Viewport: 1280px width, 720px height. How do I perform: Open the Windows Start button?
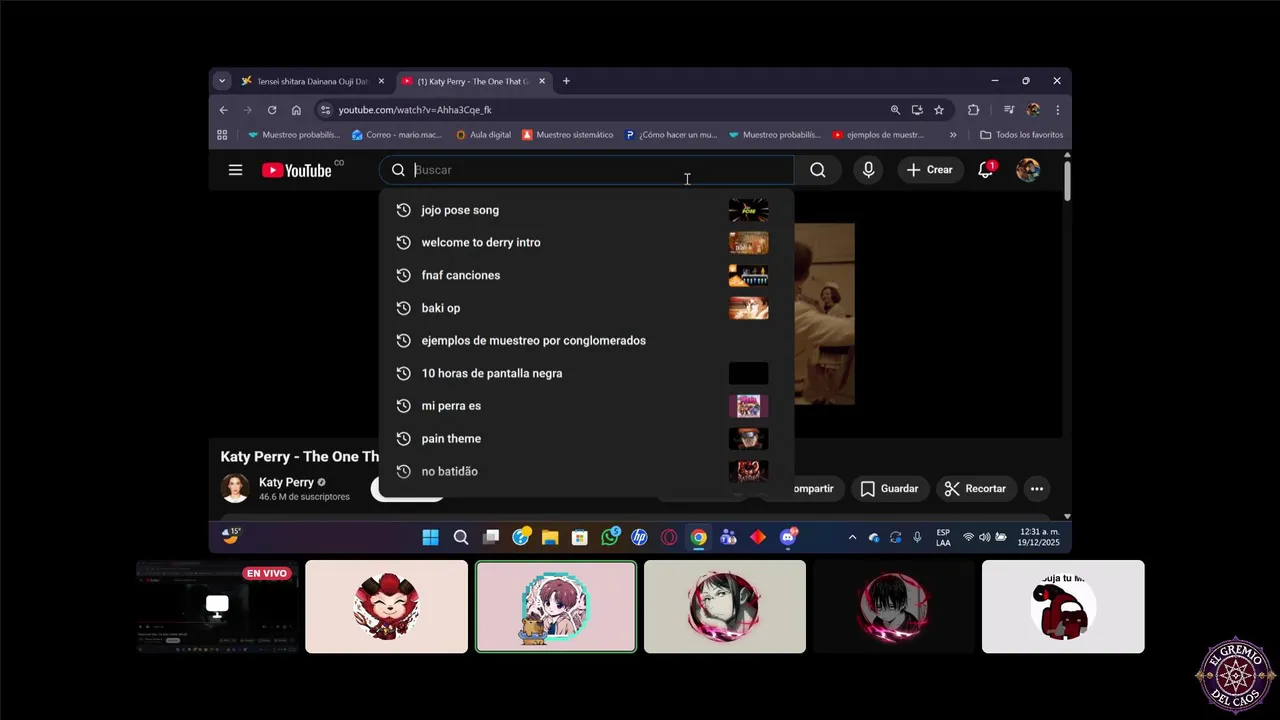[430, 537]
